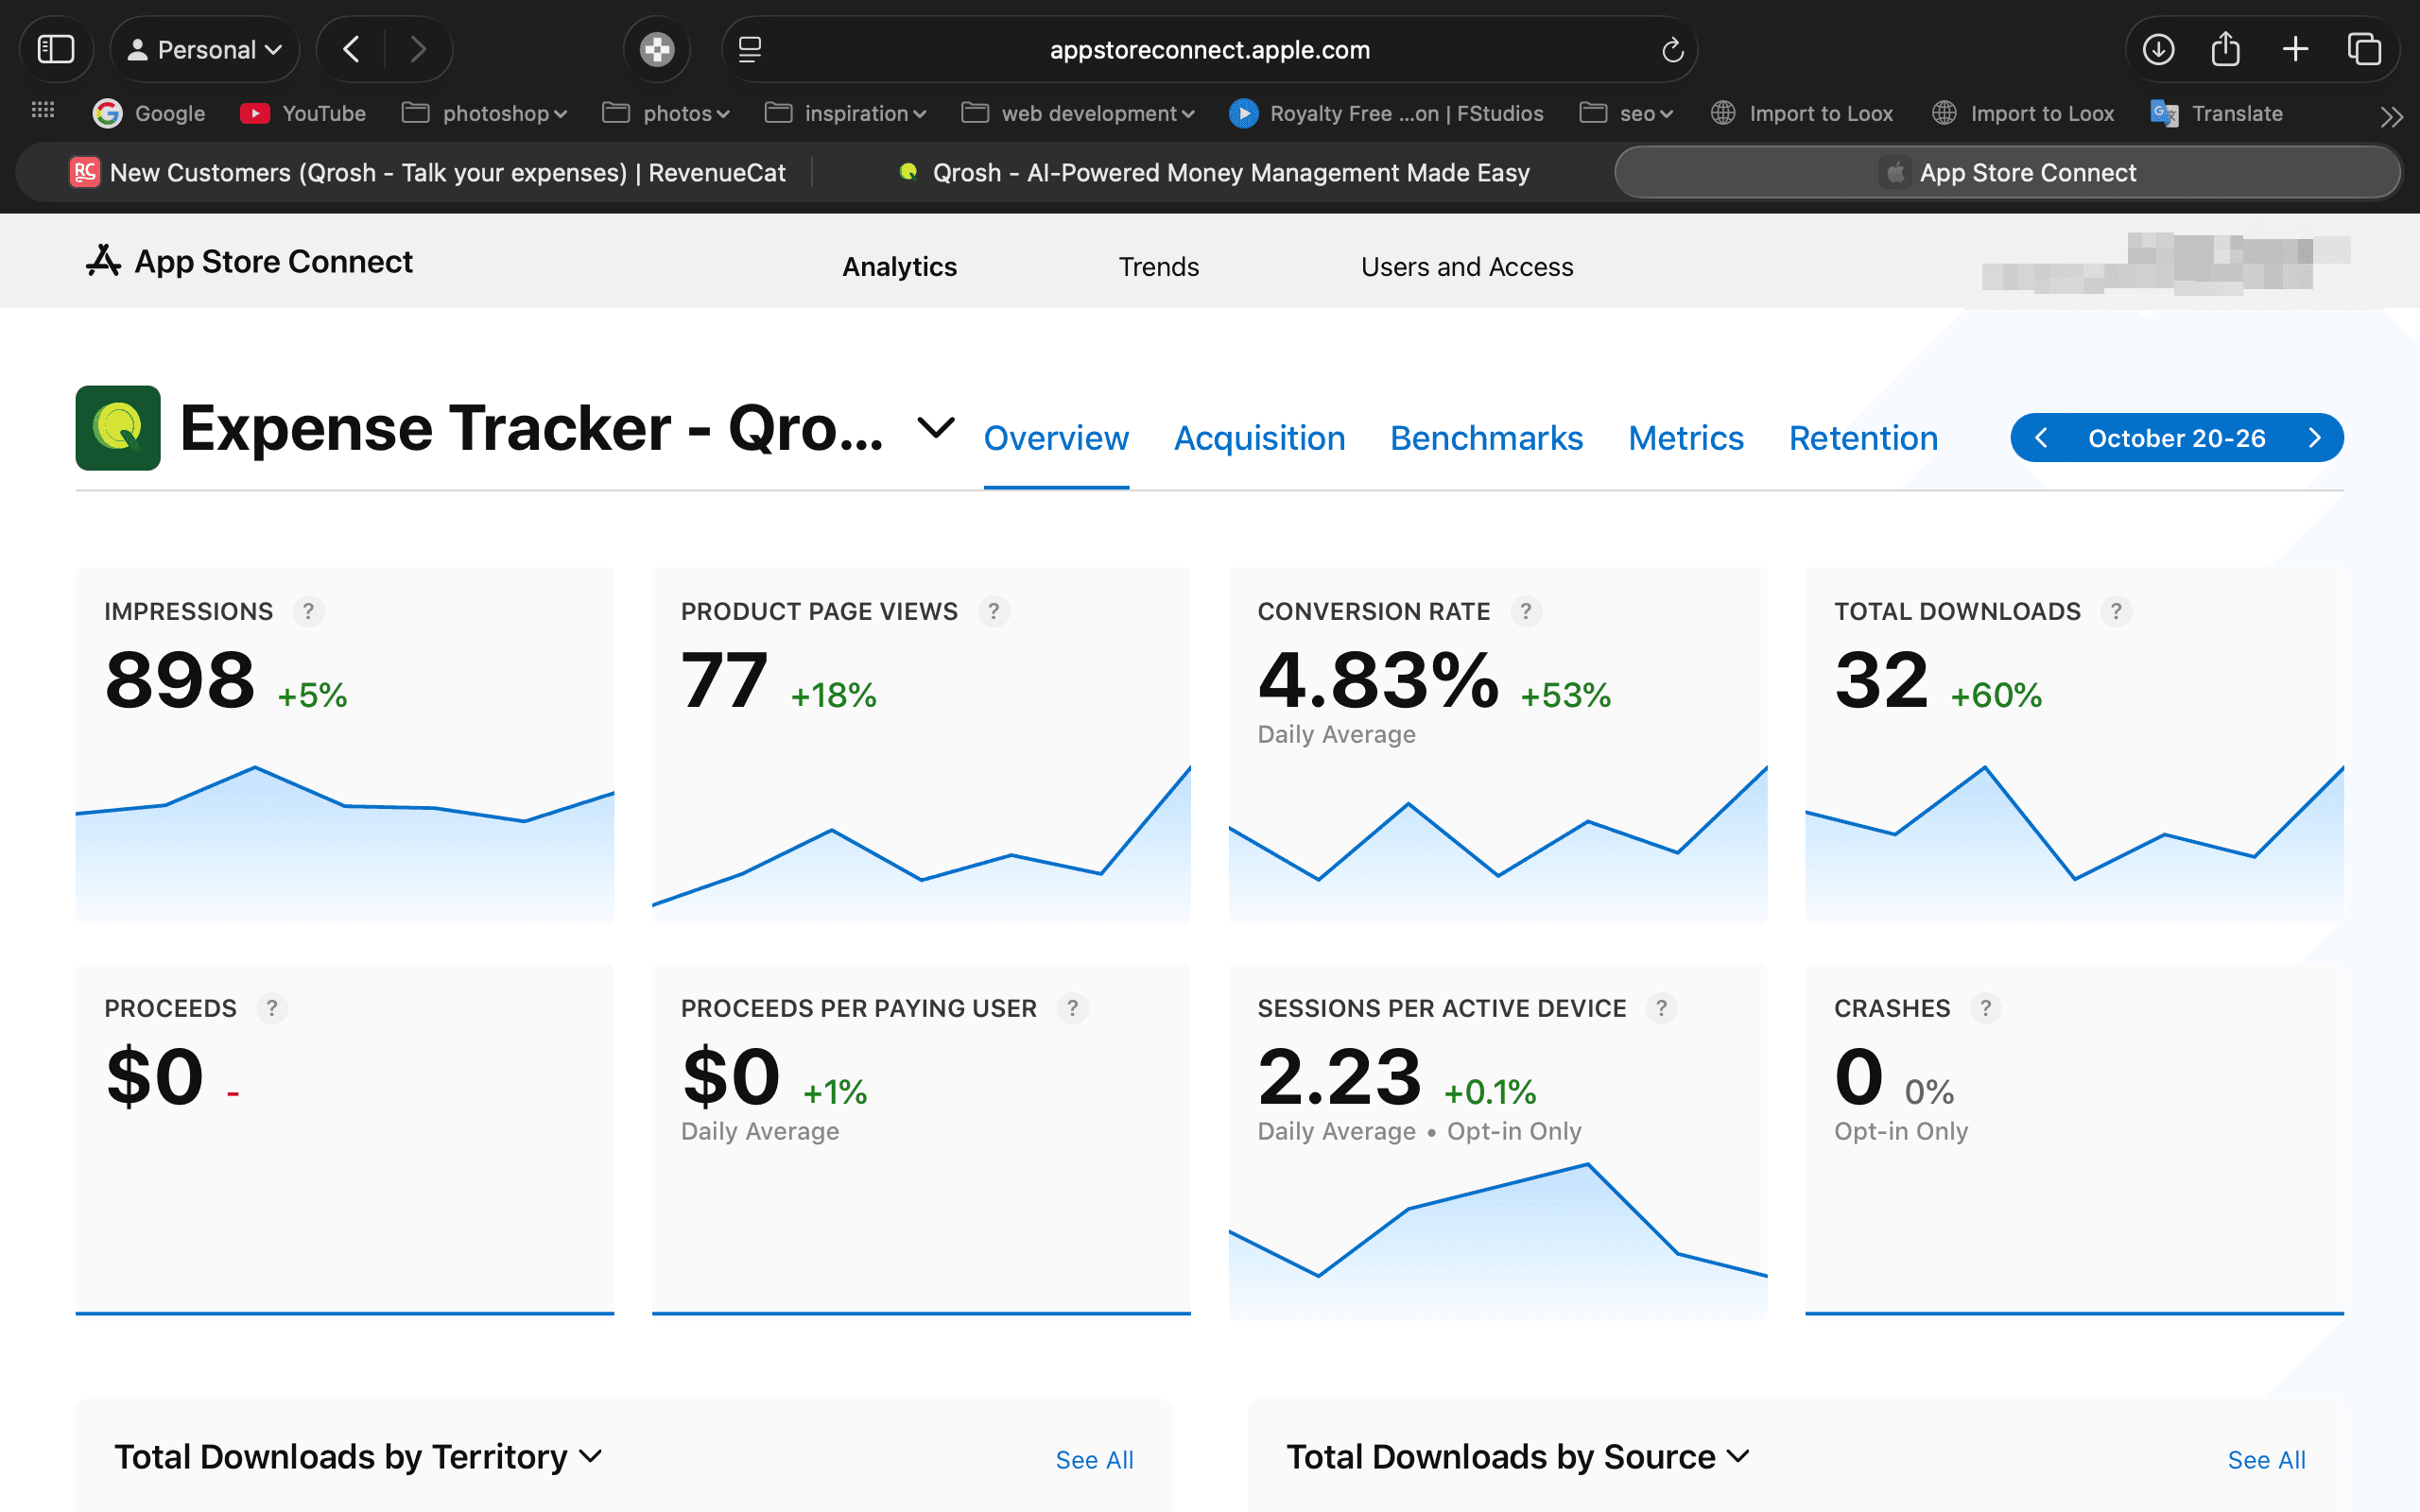Click the Impressions help question mark icon

(308, 611)
